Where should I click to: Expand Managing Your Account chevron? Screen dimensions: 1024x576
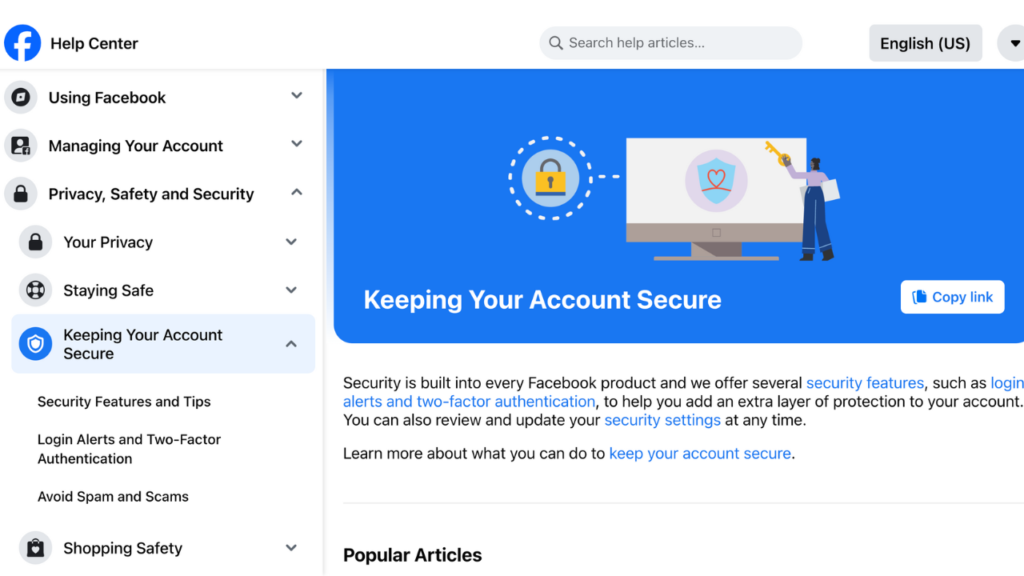click(x=296, y=144)
